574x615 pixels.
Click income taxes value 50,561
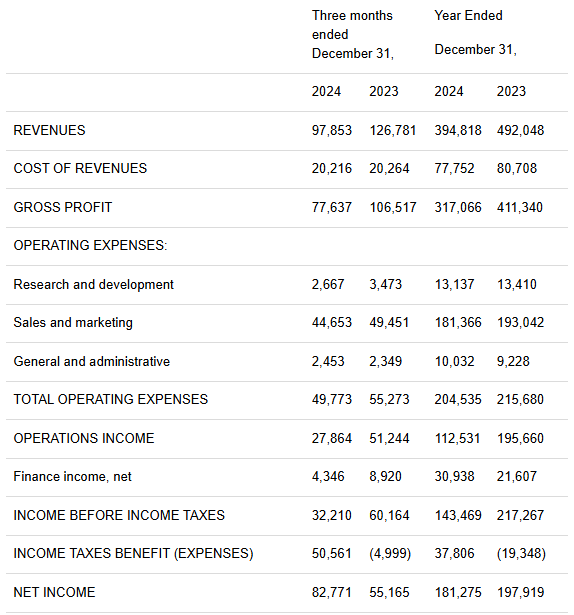[x=332, y=553]
